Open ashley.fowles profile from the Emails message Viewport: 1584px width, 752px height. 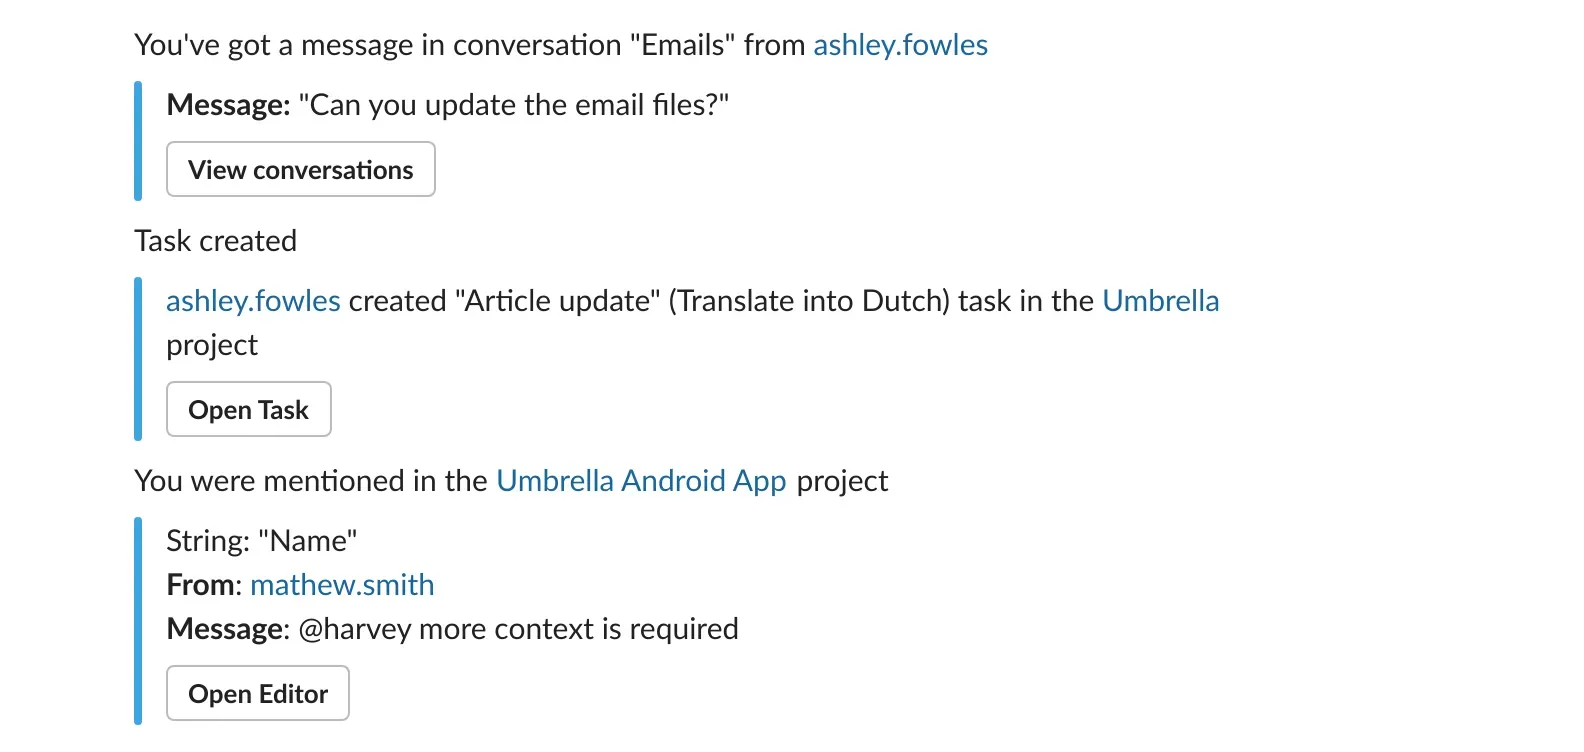coord(899,45)
